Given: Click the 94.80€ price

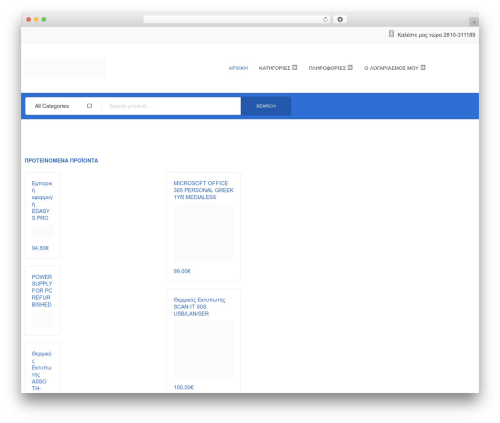Looking at the screenshot, I should (x=40, y=248).
